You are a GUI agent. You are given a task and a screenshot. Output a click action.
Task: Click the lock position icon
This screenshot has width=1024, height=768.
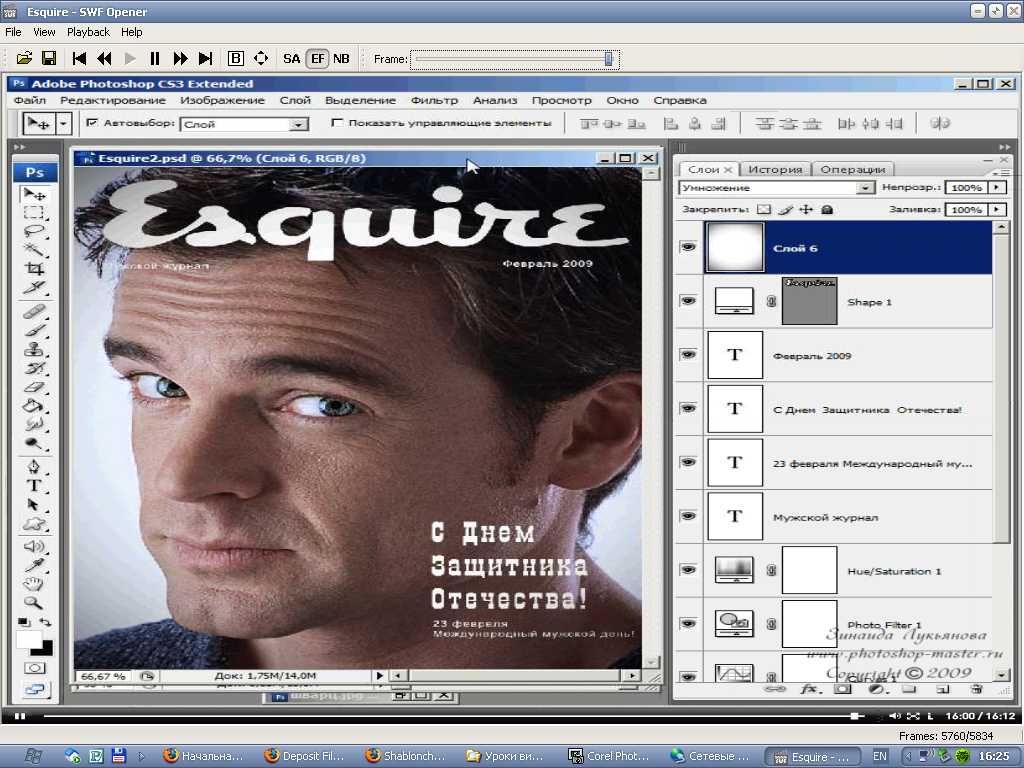pyautogui.click(x=807, y=210)
